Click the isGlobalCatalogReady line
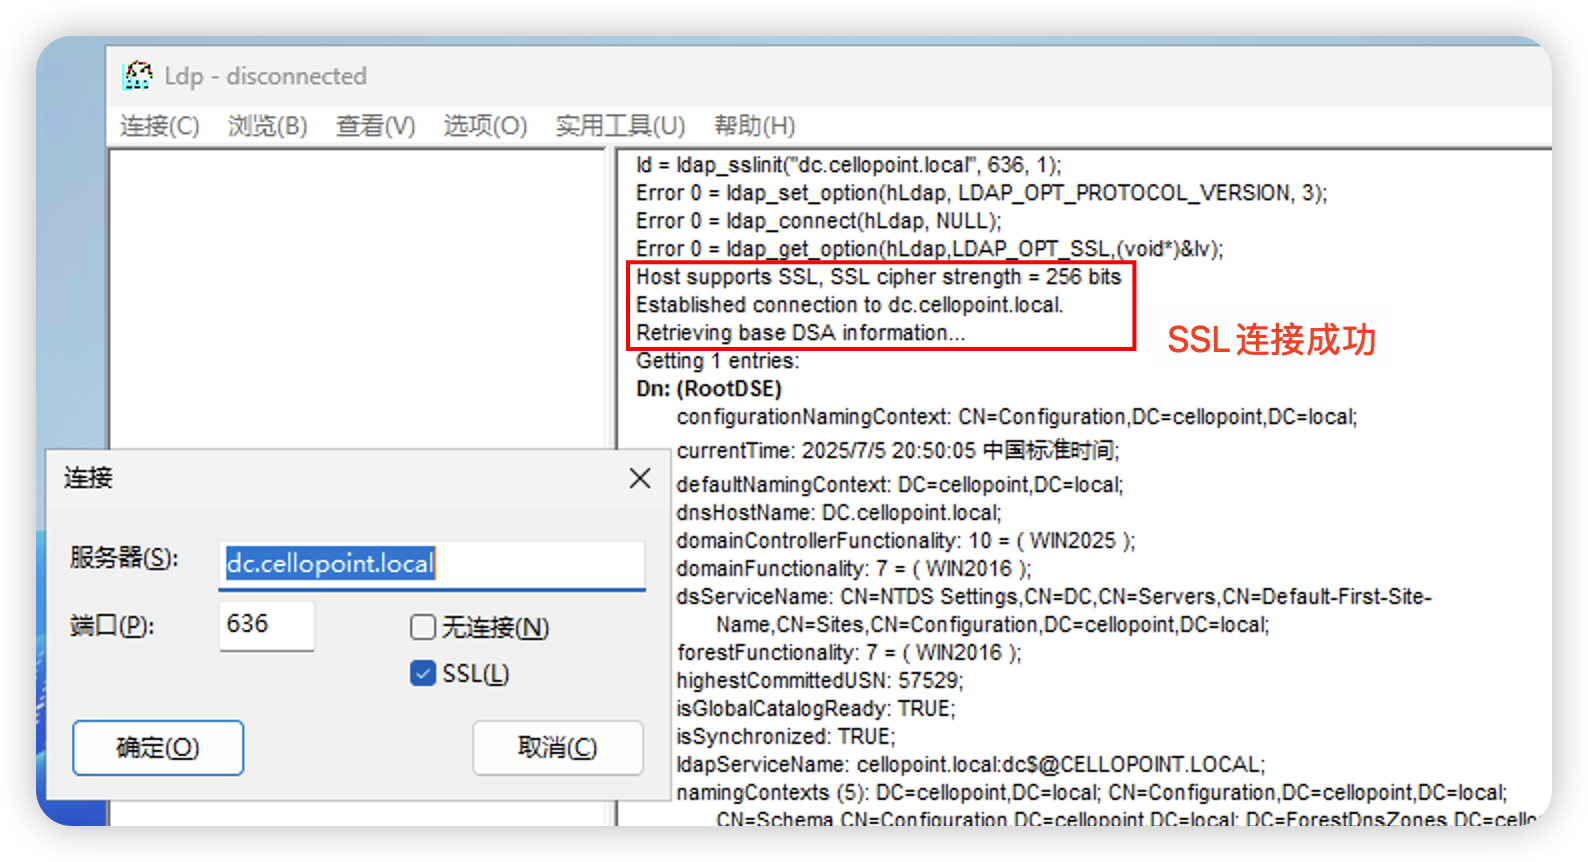The image size is (1588, 862). point(816,709)
